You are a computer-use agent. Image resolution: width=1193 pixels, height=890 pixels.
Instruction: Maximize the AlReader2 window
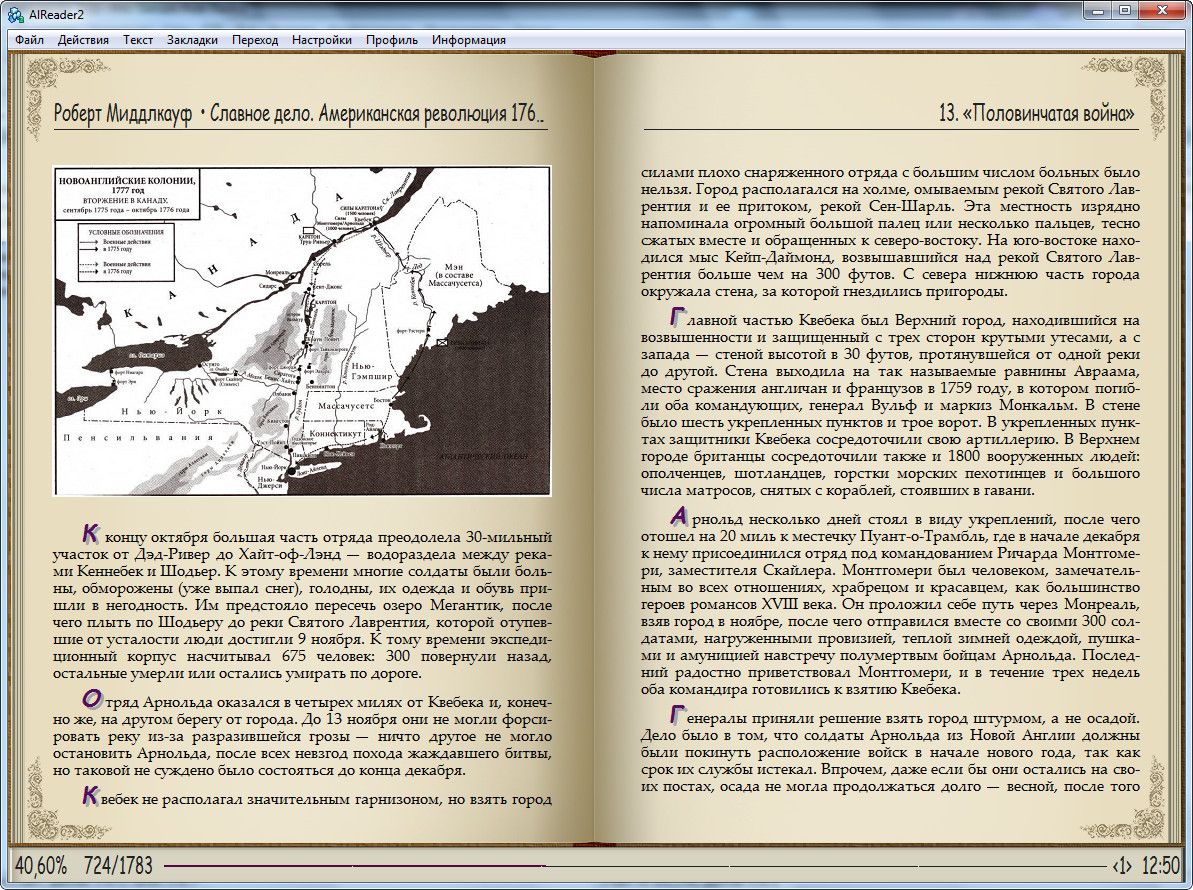[x=1127, y=10]
